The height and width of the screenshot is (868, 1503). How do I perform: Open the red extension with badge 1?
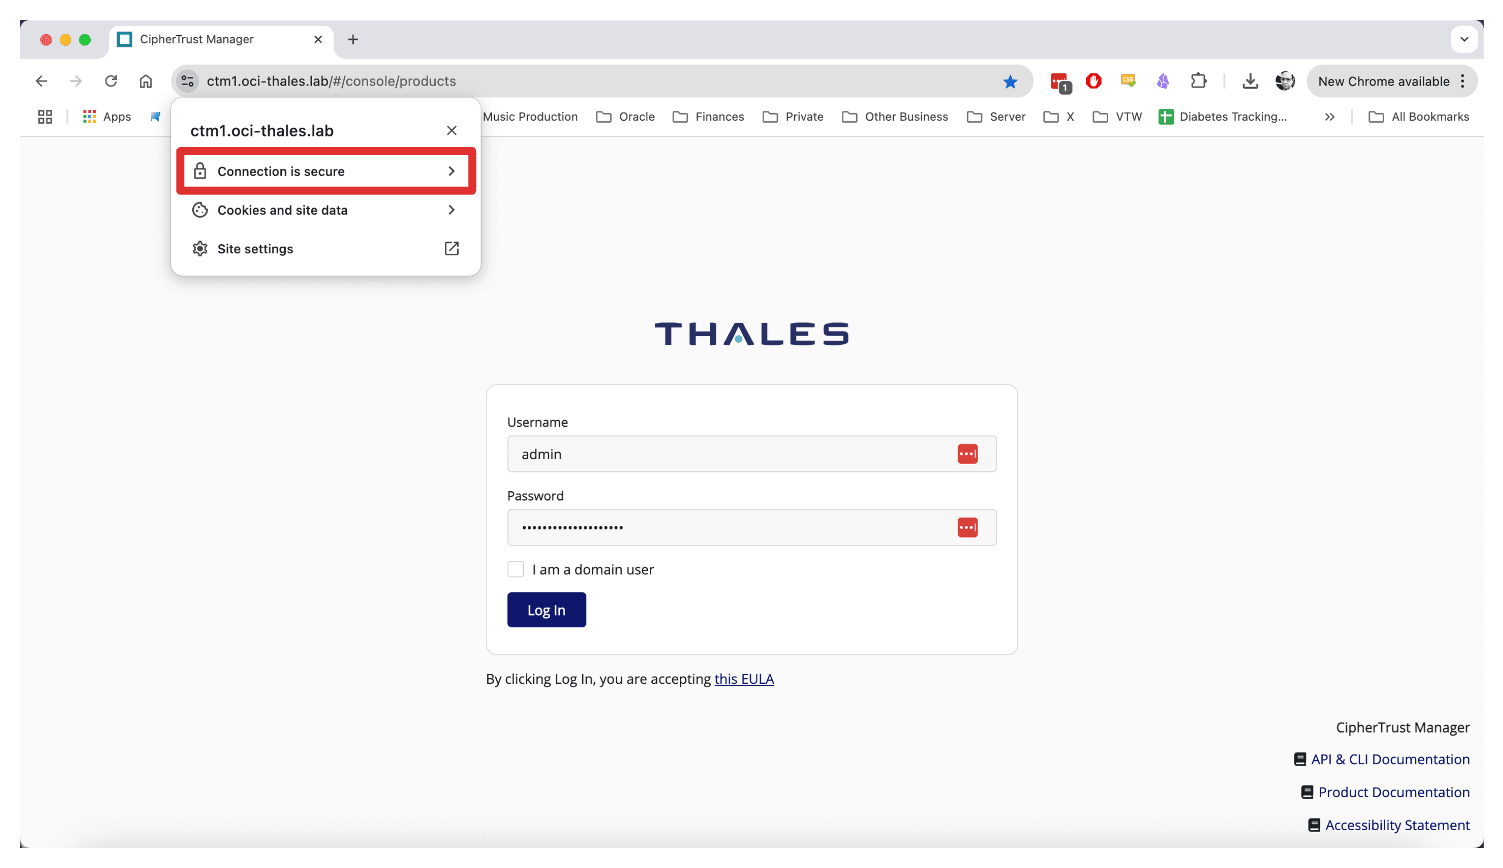click(1060, 82)
